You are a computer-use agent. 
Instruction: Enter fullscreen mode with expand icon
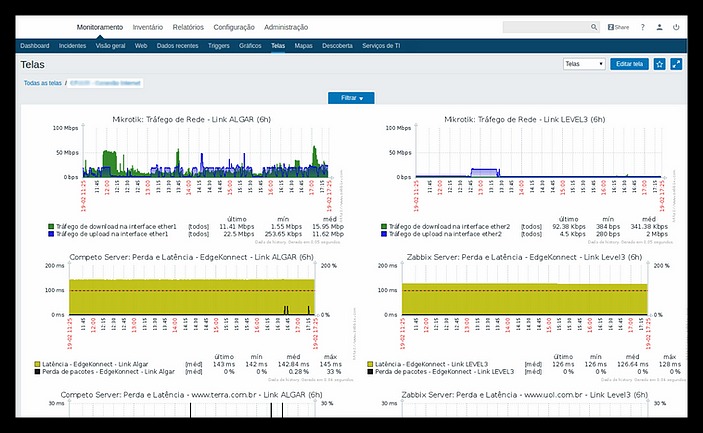pyautogui.click(x=676, y=64)
